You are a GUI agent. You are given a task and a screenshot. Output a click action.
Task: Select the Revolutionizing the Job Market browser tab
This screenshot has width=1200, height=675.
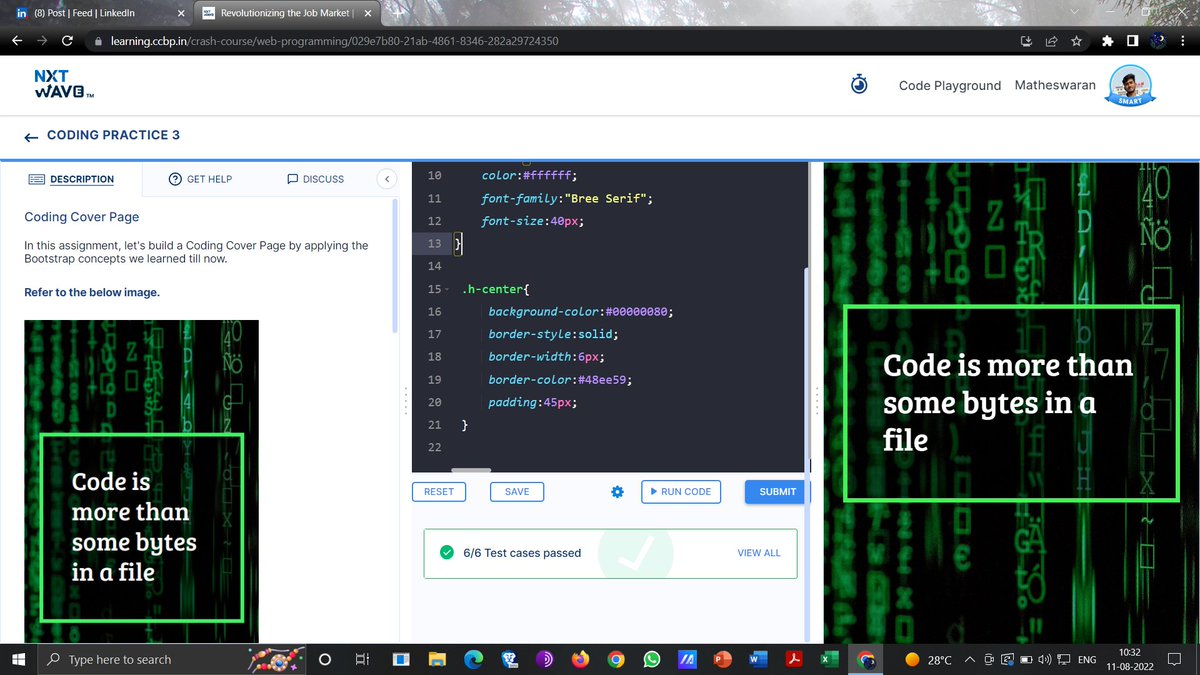click(287, 12)
